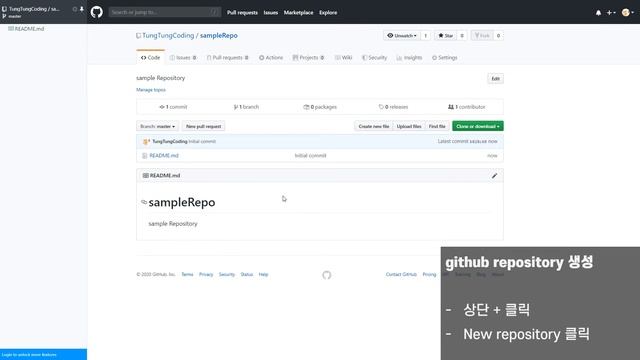Open footer Terms link
This screenshot has height=360, width=640.
point(187,274)
